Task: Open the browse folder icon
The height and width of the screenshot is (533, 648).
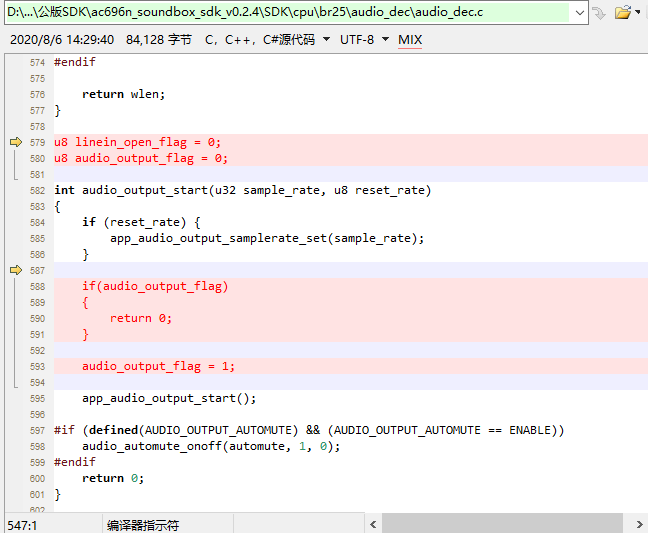Action: pos(623,12)
